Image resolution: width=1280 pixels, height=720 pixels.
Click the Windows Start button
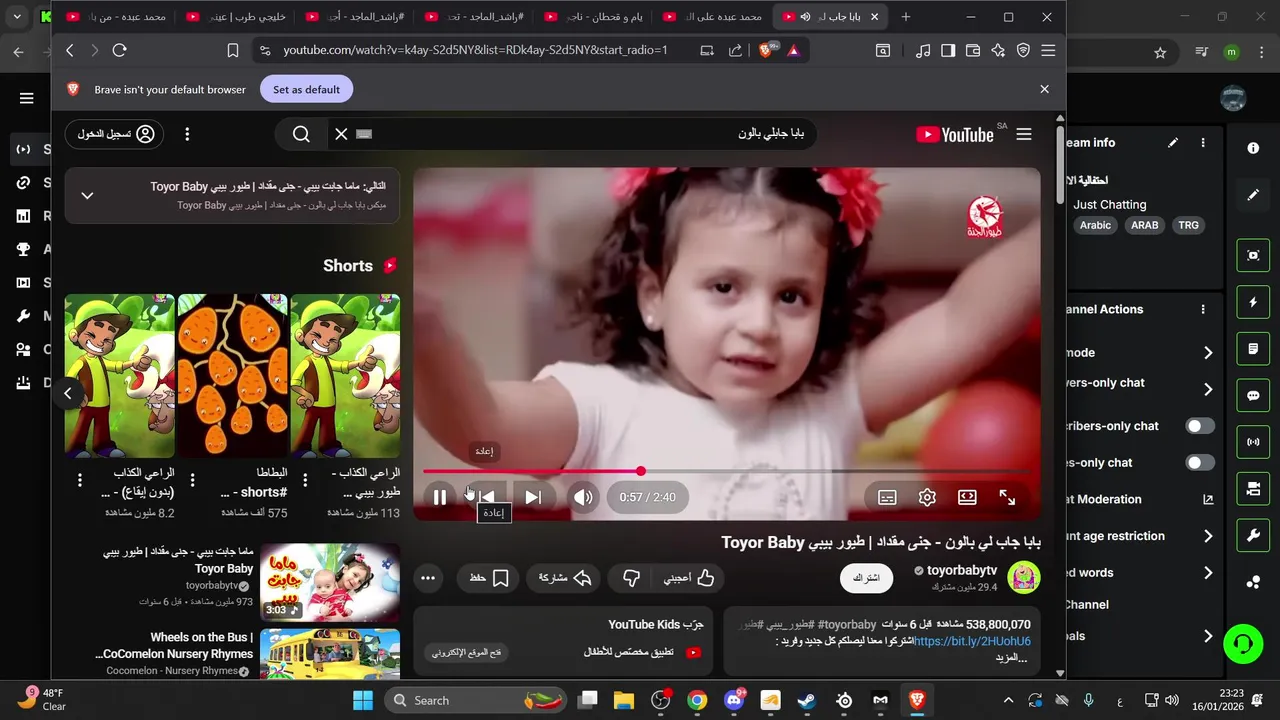pos(362,700)
